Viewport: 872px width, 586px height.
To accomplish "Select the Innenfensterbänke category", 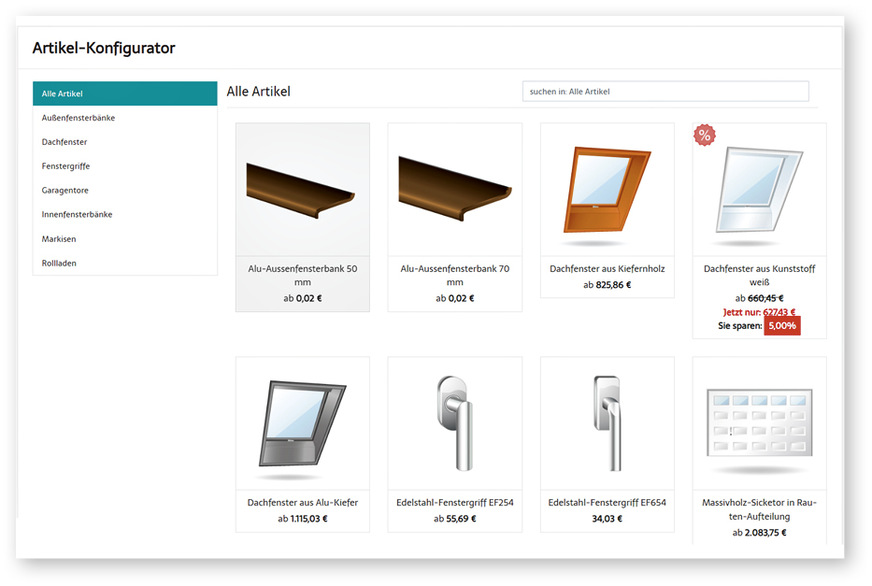I will (124, 214).
